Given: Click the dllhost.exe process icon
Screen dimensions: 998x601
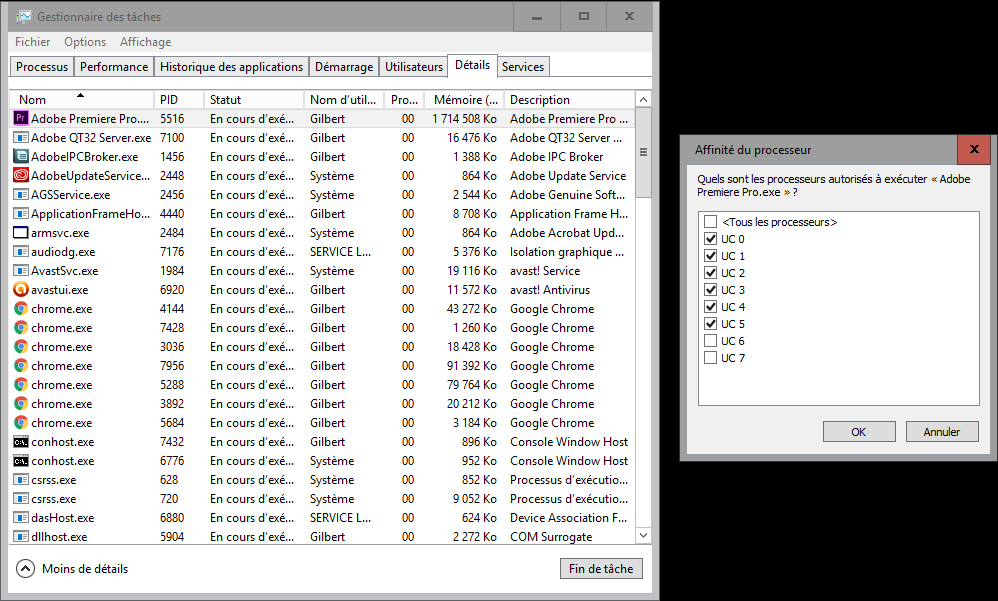Looking at the screenshot, I should [21, 537].
